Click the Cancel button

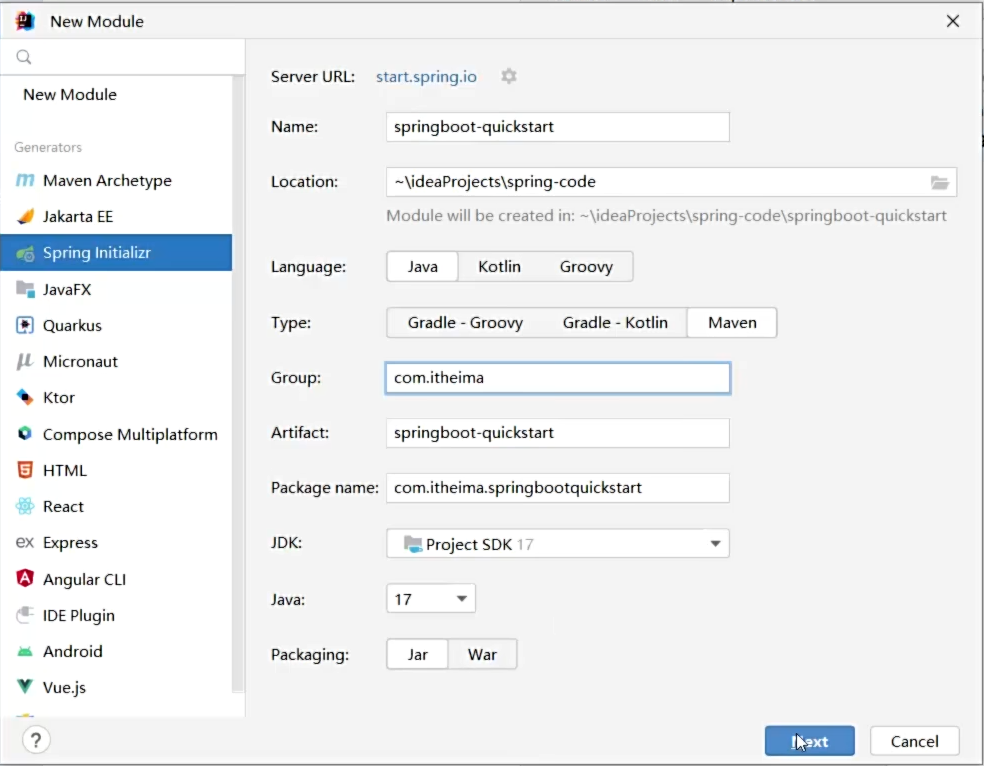click(x=914, y=741)
